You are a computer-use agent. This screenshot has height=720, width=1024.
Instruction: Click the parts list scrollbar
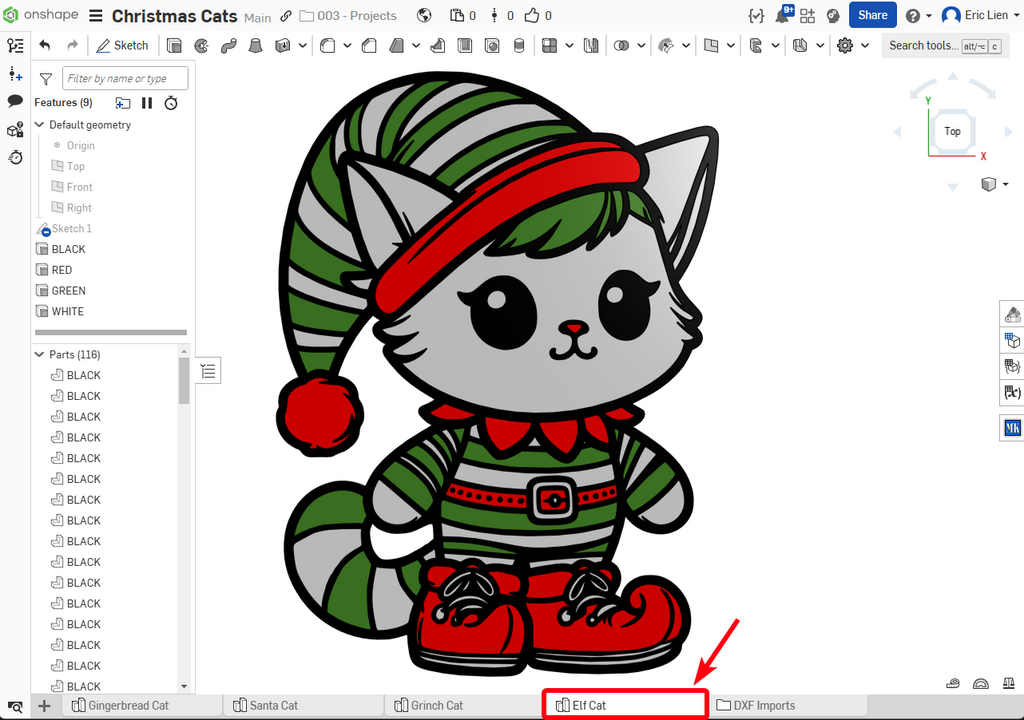coord(184,380)
